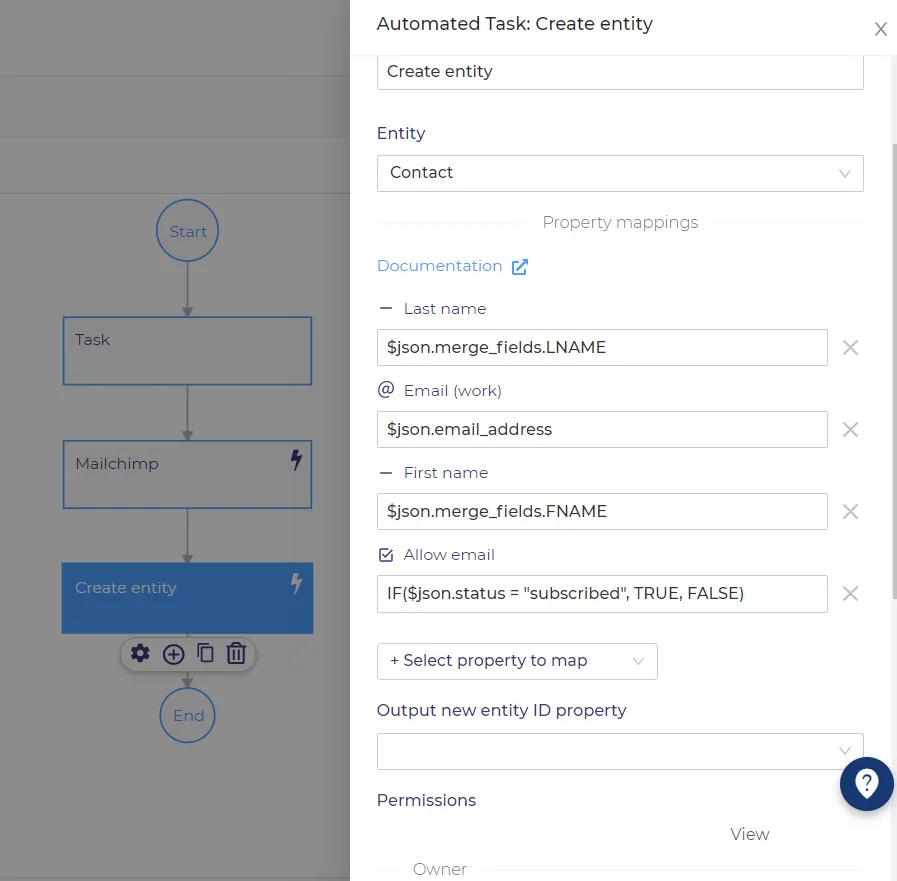Click the external link icon beside Documentation
Screen dimensions: 897x881
click(x=519, y=267)
